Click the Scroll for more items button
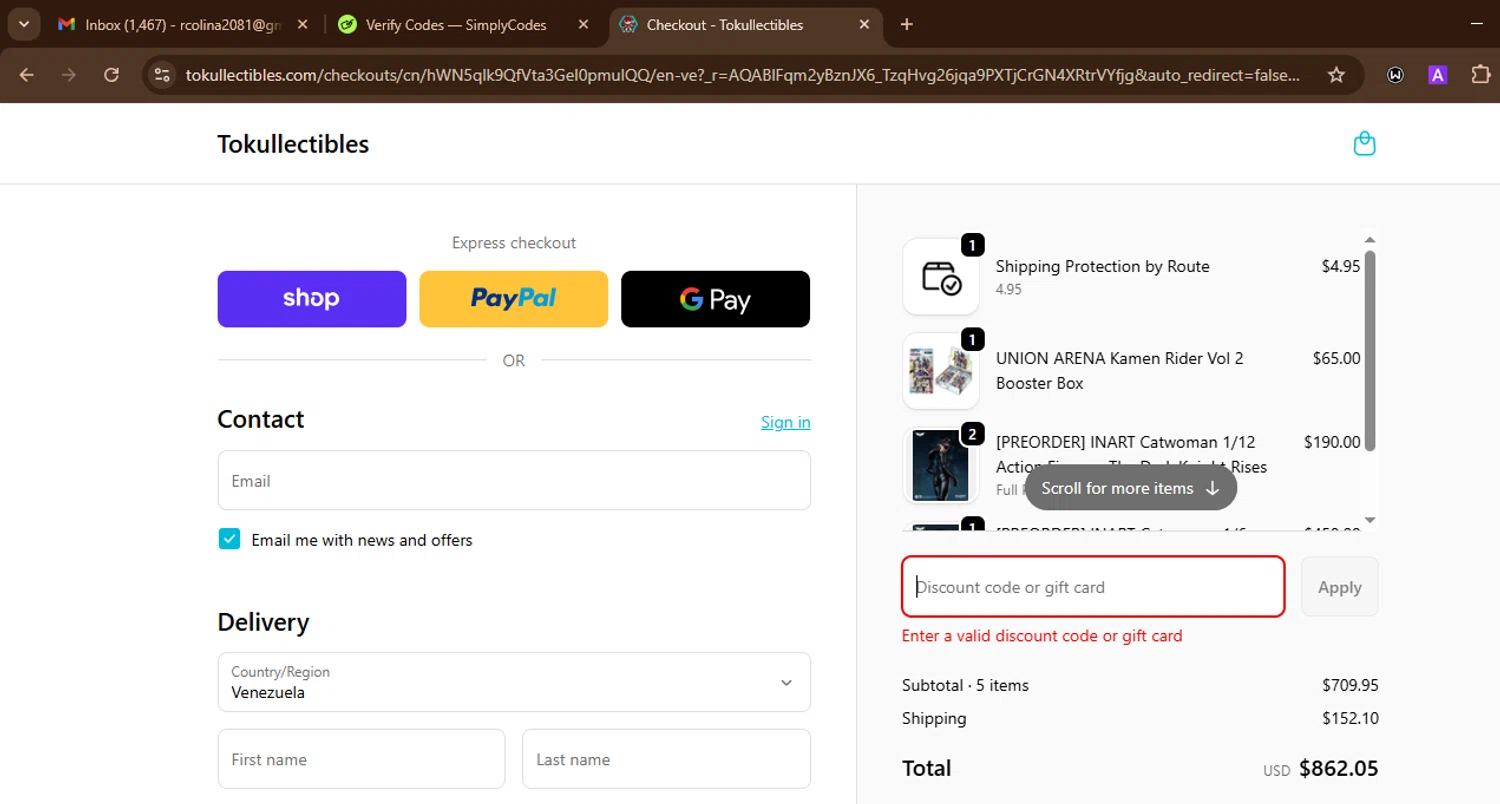The image size is (1500, 804). [1131, 488]
